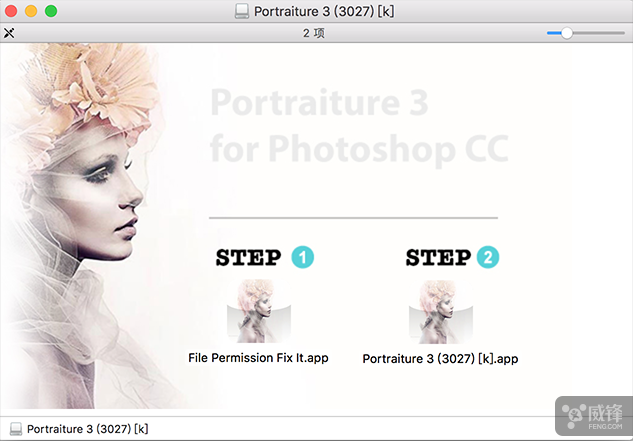Select Portraiture 3 (3027) [k] in the path bar
Screen dimensions: 633x441
(x=87, y=429)
